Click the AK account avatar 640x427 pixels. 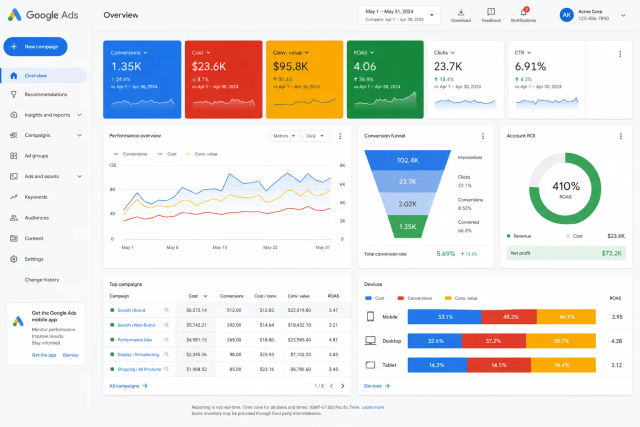pyautogui.click(x=567, y=15)
